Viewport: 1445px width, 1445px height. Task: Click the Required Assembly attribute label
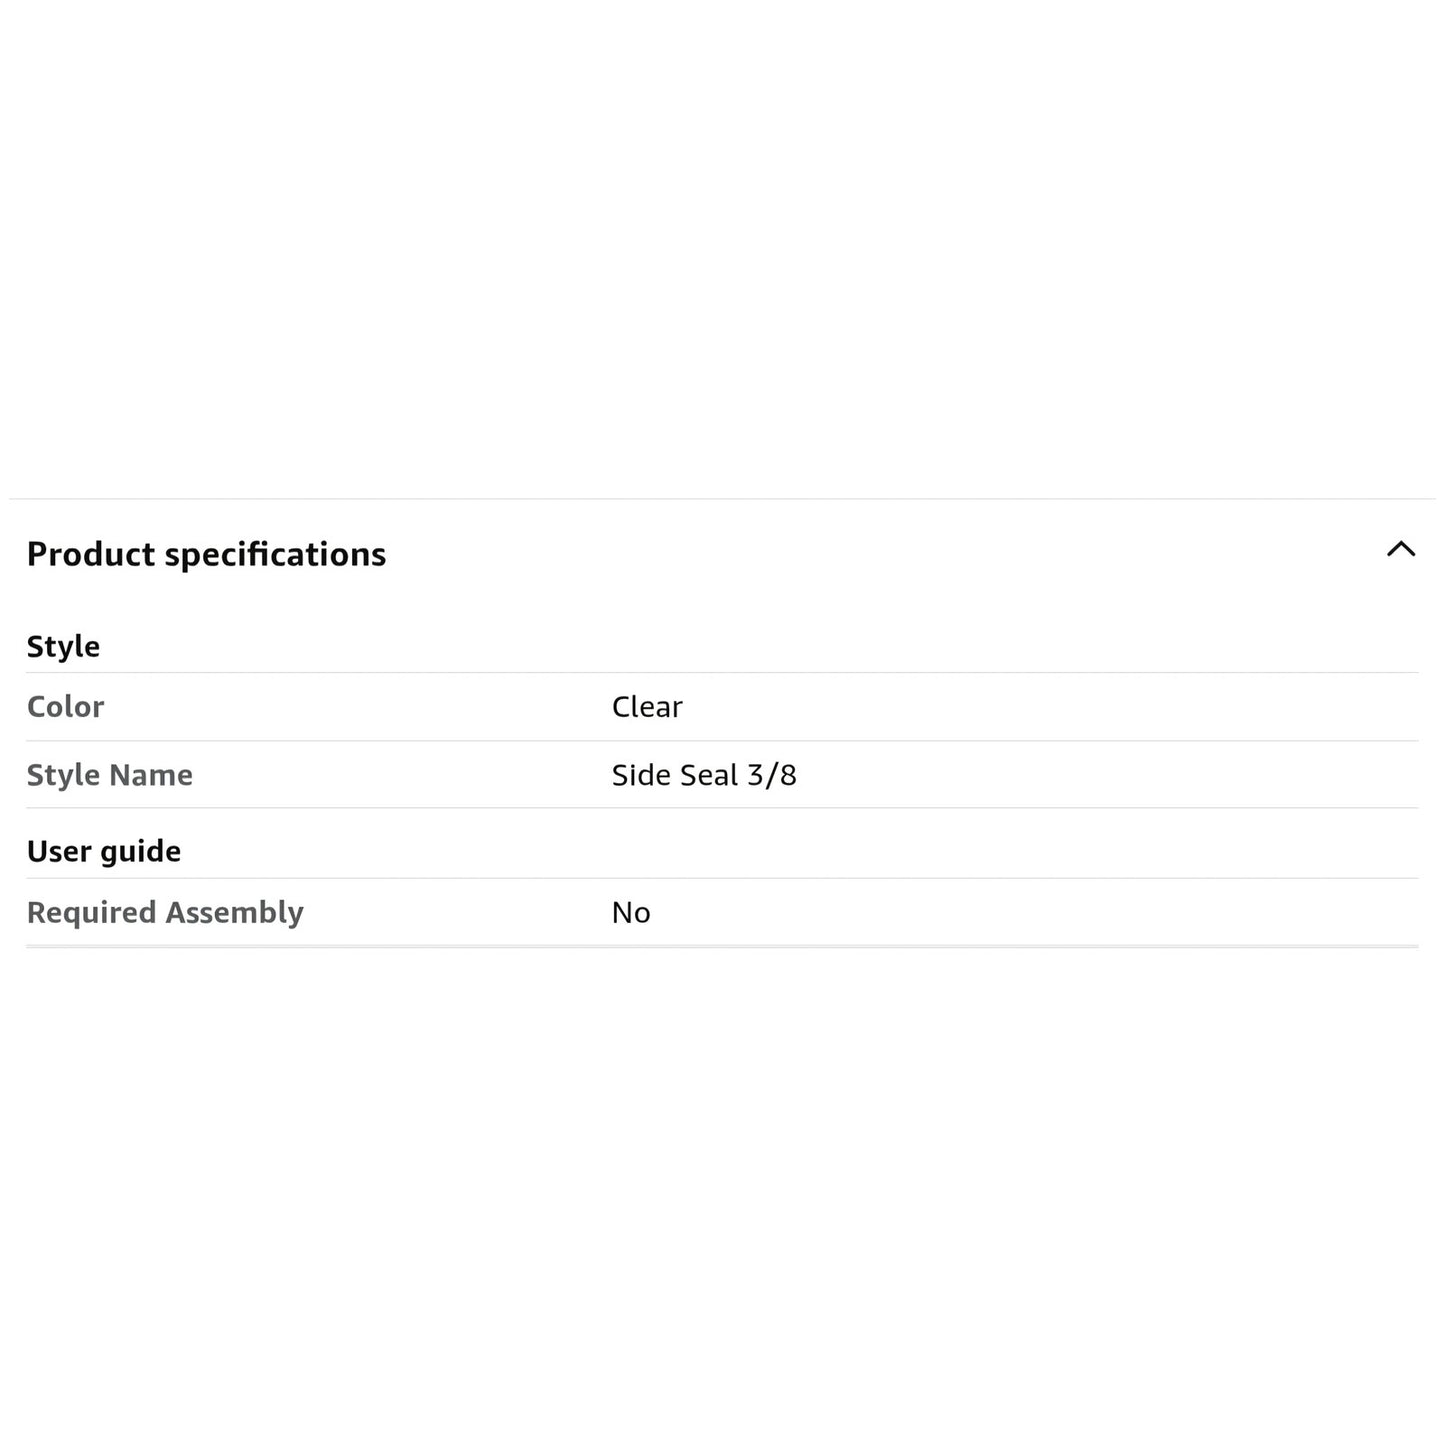click(x=165, y=912)
